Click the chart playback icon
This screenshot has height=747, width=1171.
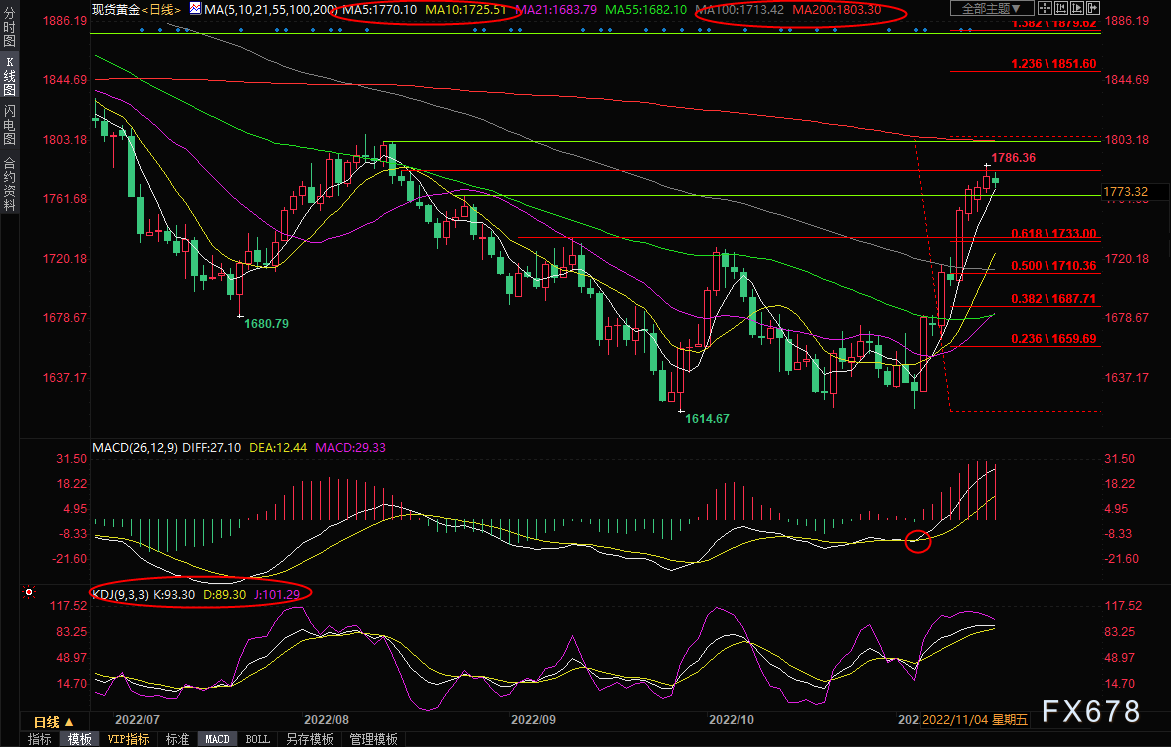coord(1079,9)
